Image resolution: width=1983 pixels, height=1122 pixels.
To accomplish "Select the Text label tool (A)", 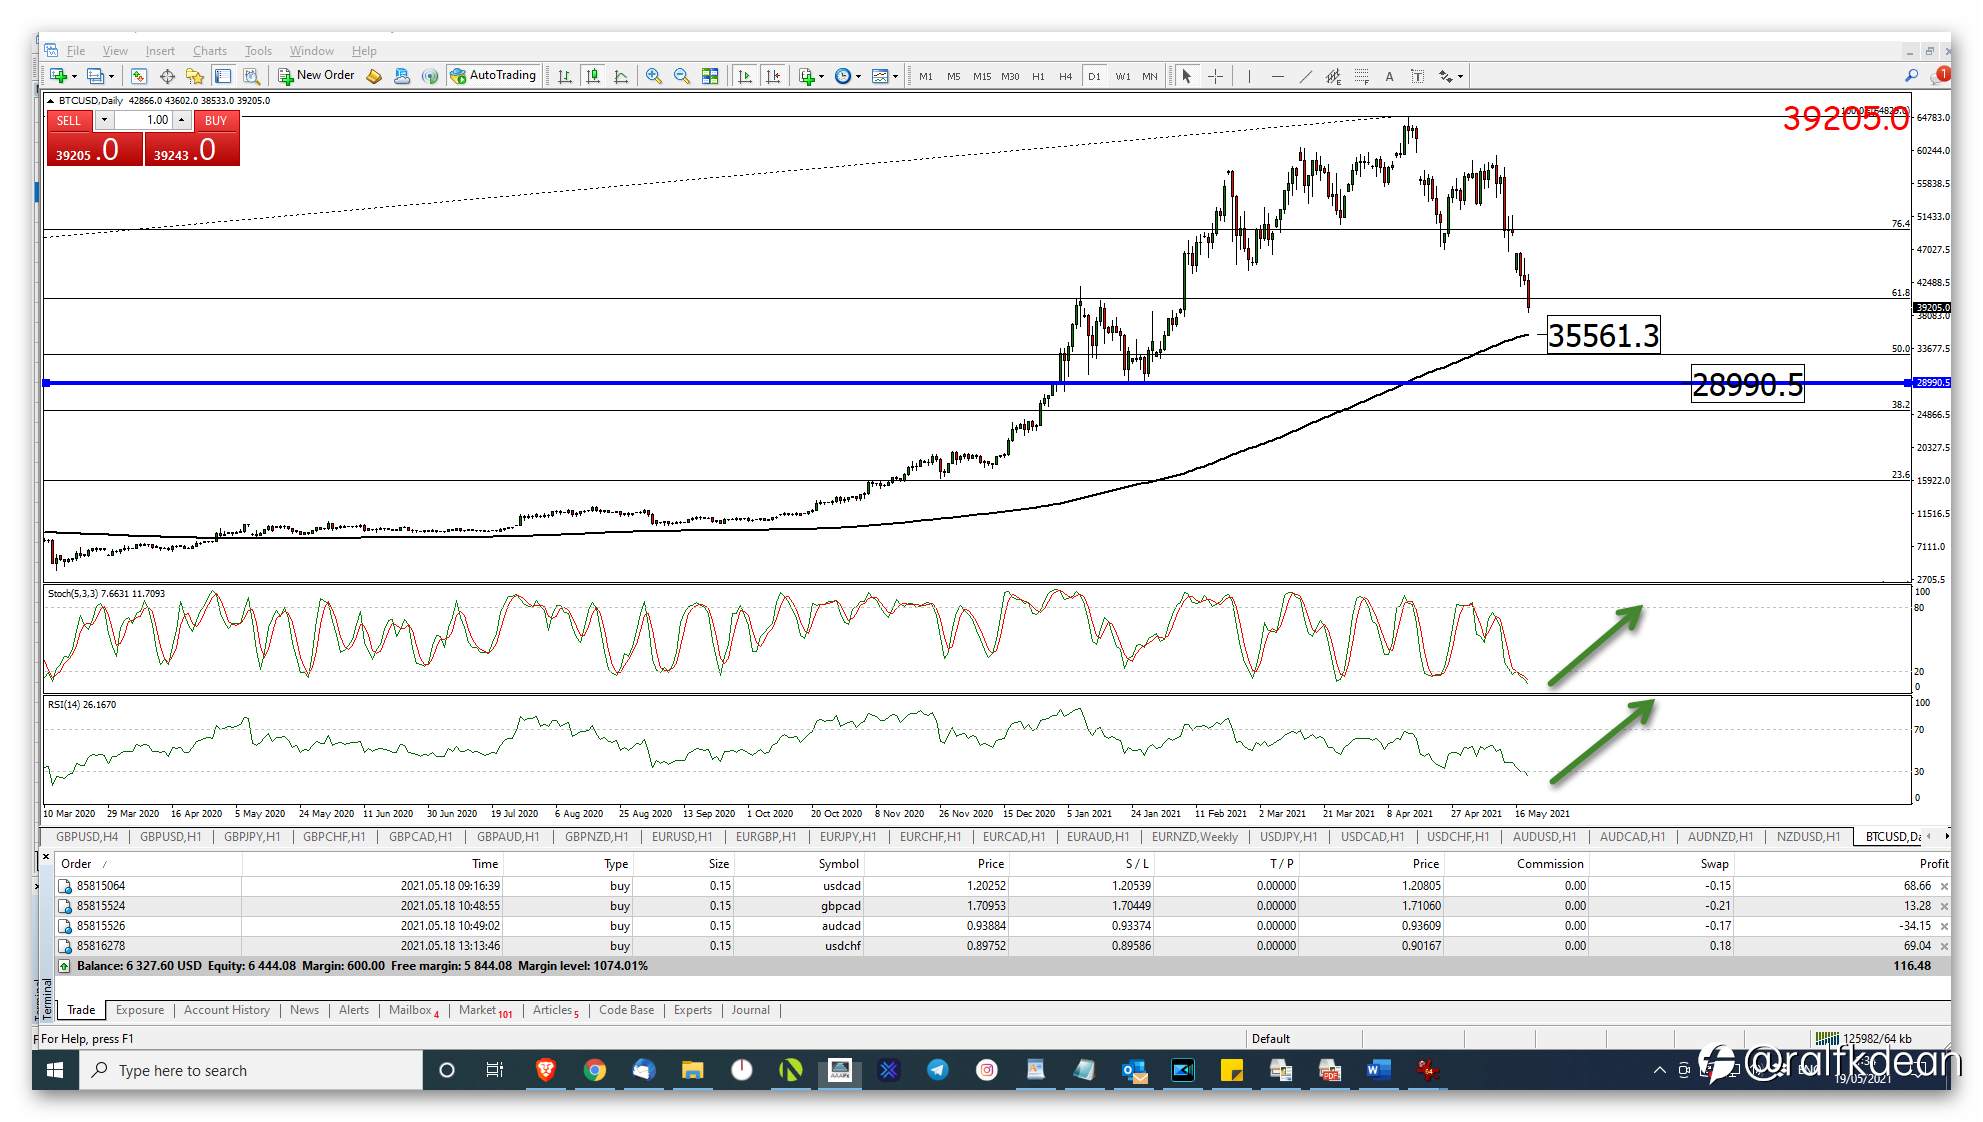I will pyautogui.click(x=1389, y=76).
